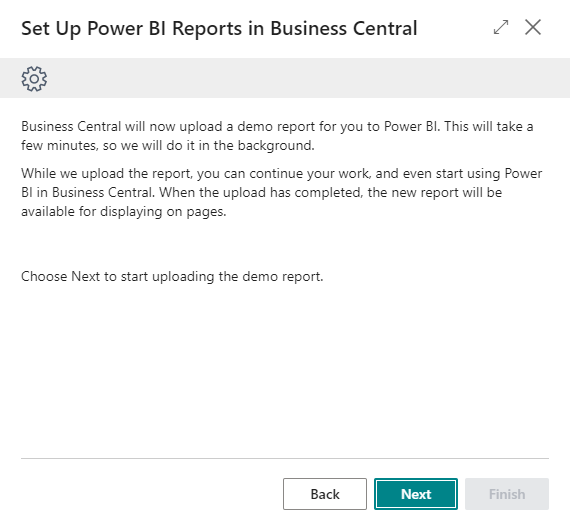Click paragraph starting 'While we upload the report'
This screenshot has width=570, height=530.
[x=281, y=192]
